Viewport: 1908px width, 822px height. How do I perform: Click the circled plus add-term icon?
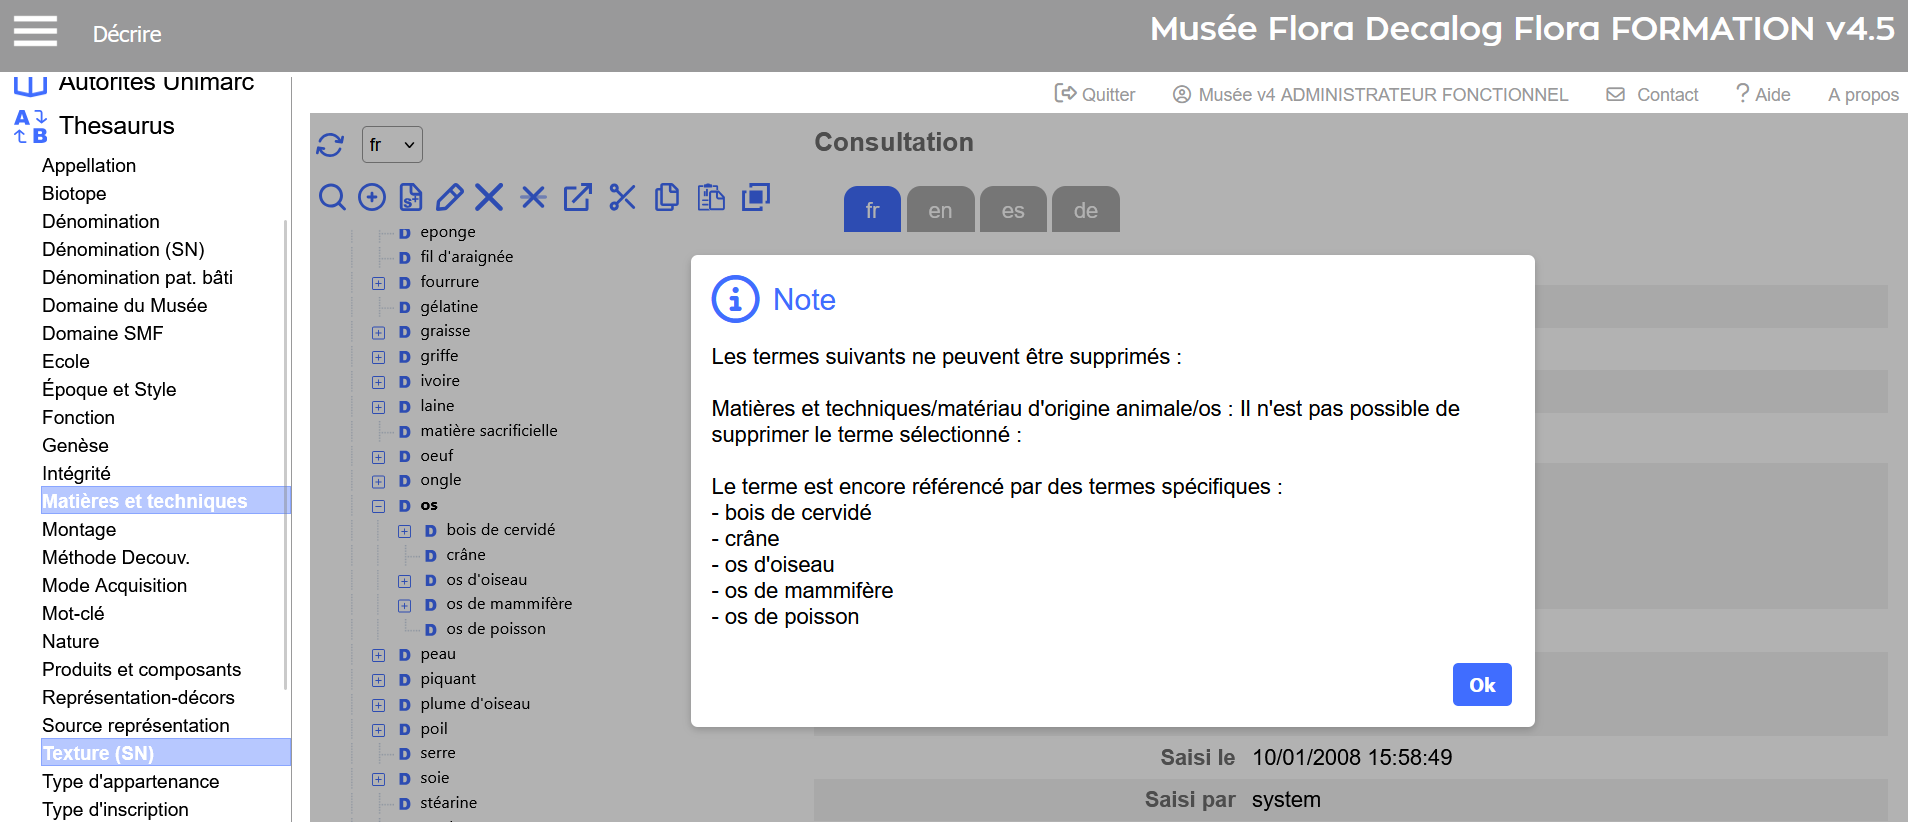click(372, 197)
